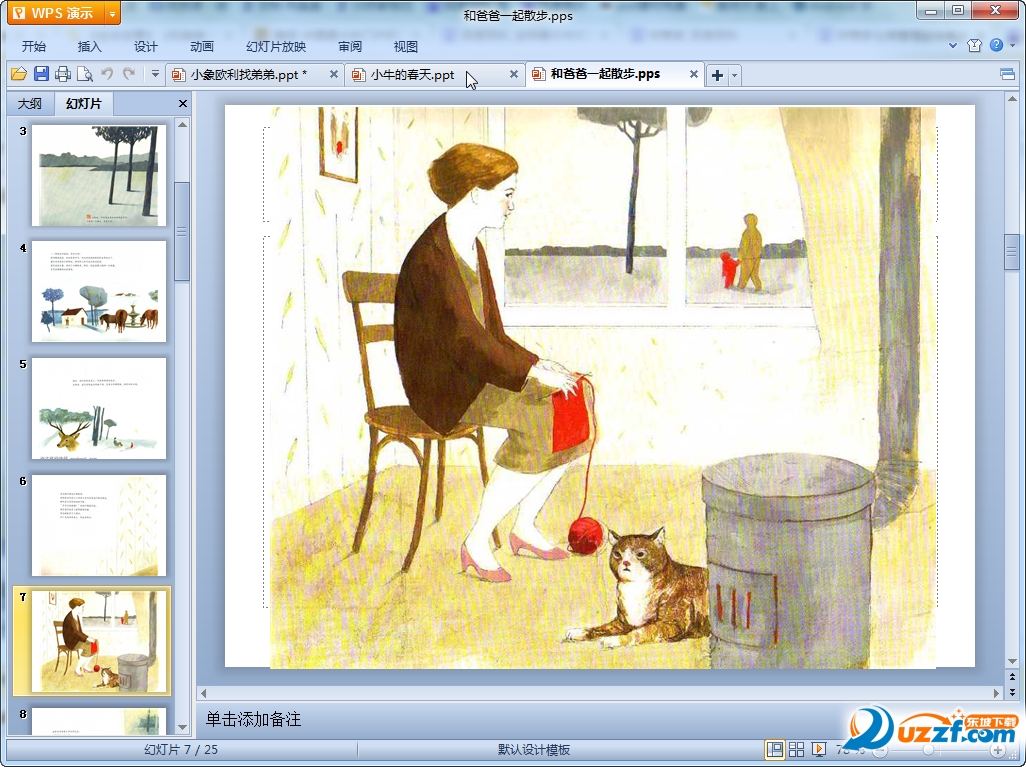Close the slide thumbnail pane

pyautogui.click(x=183, y=103)
